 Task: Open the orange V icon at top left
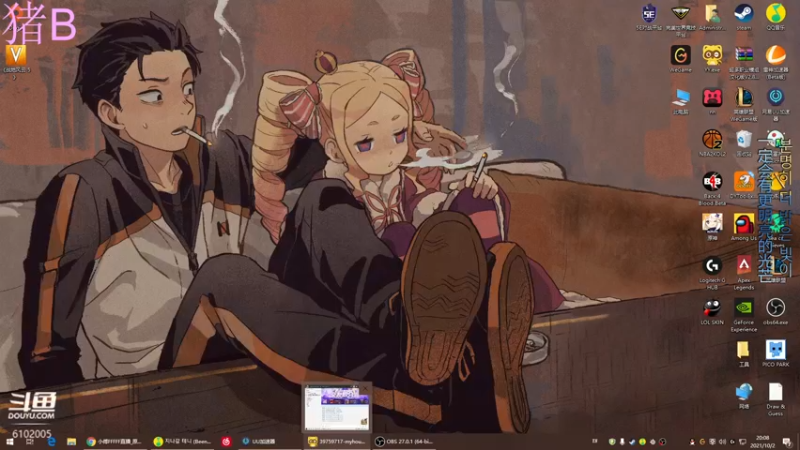[15, 61]
